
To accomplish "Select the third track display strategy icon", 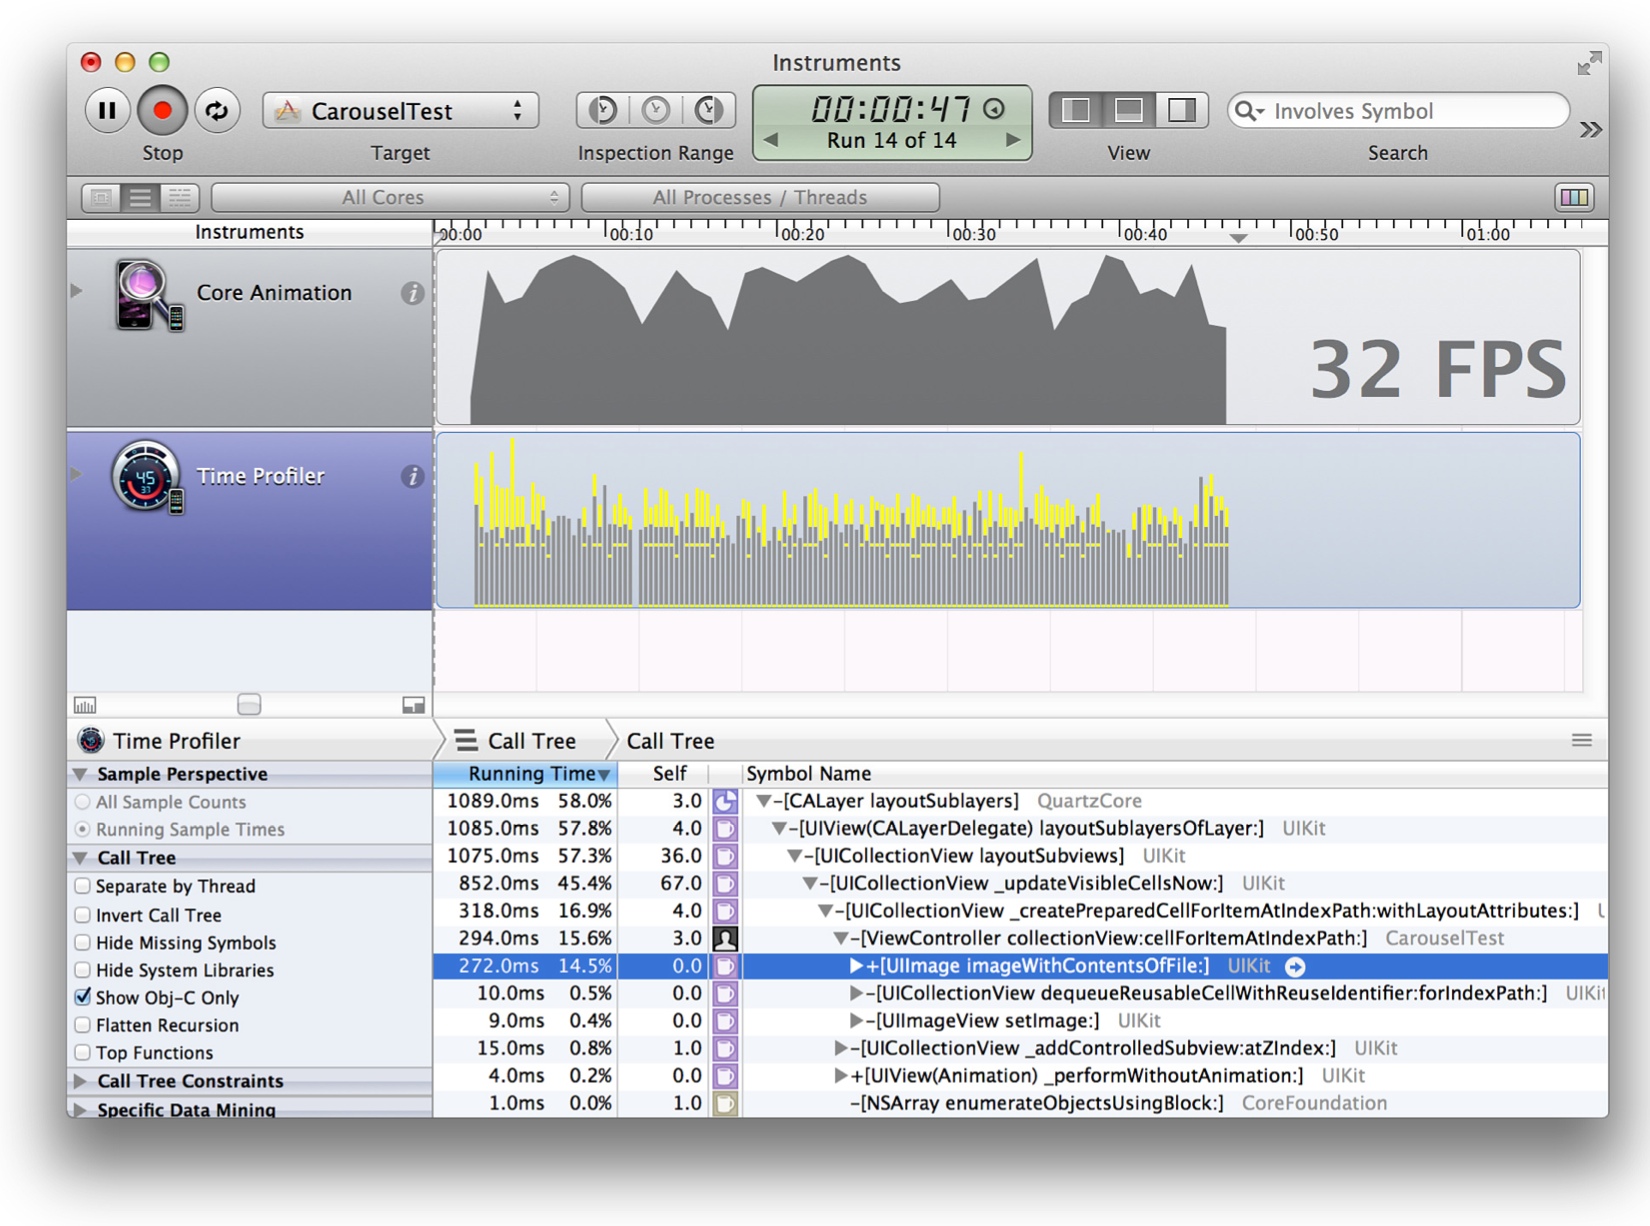I will tap(179, 197).
